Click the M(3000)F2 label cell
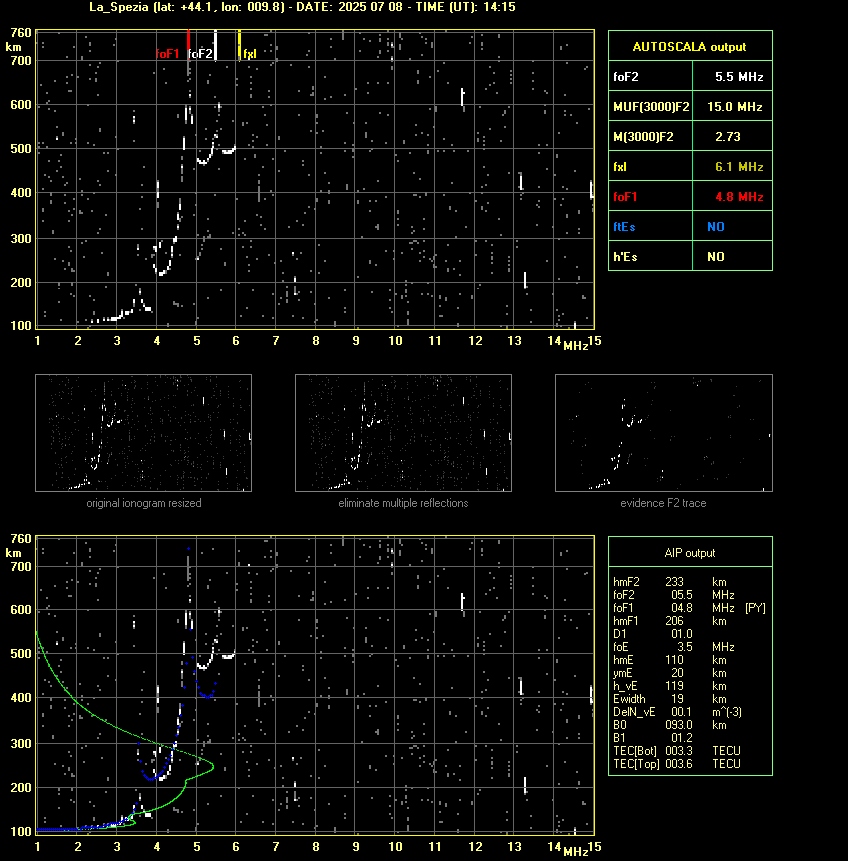Screen dimensions: 848x861 [651, 137]
